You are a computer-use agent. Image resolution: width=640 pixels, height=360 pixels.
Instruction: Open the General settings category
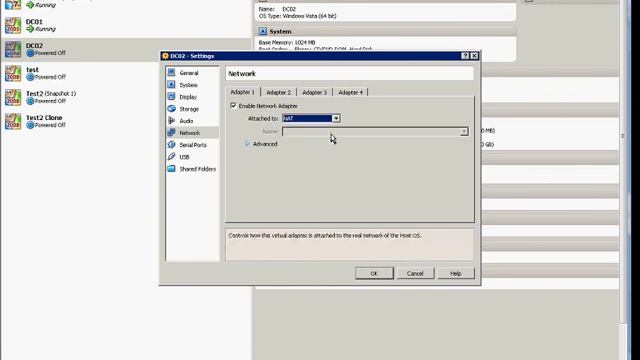click(189, 73)
